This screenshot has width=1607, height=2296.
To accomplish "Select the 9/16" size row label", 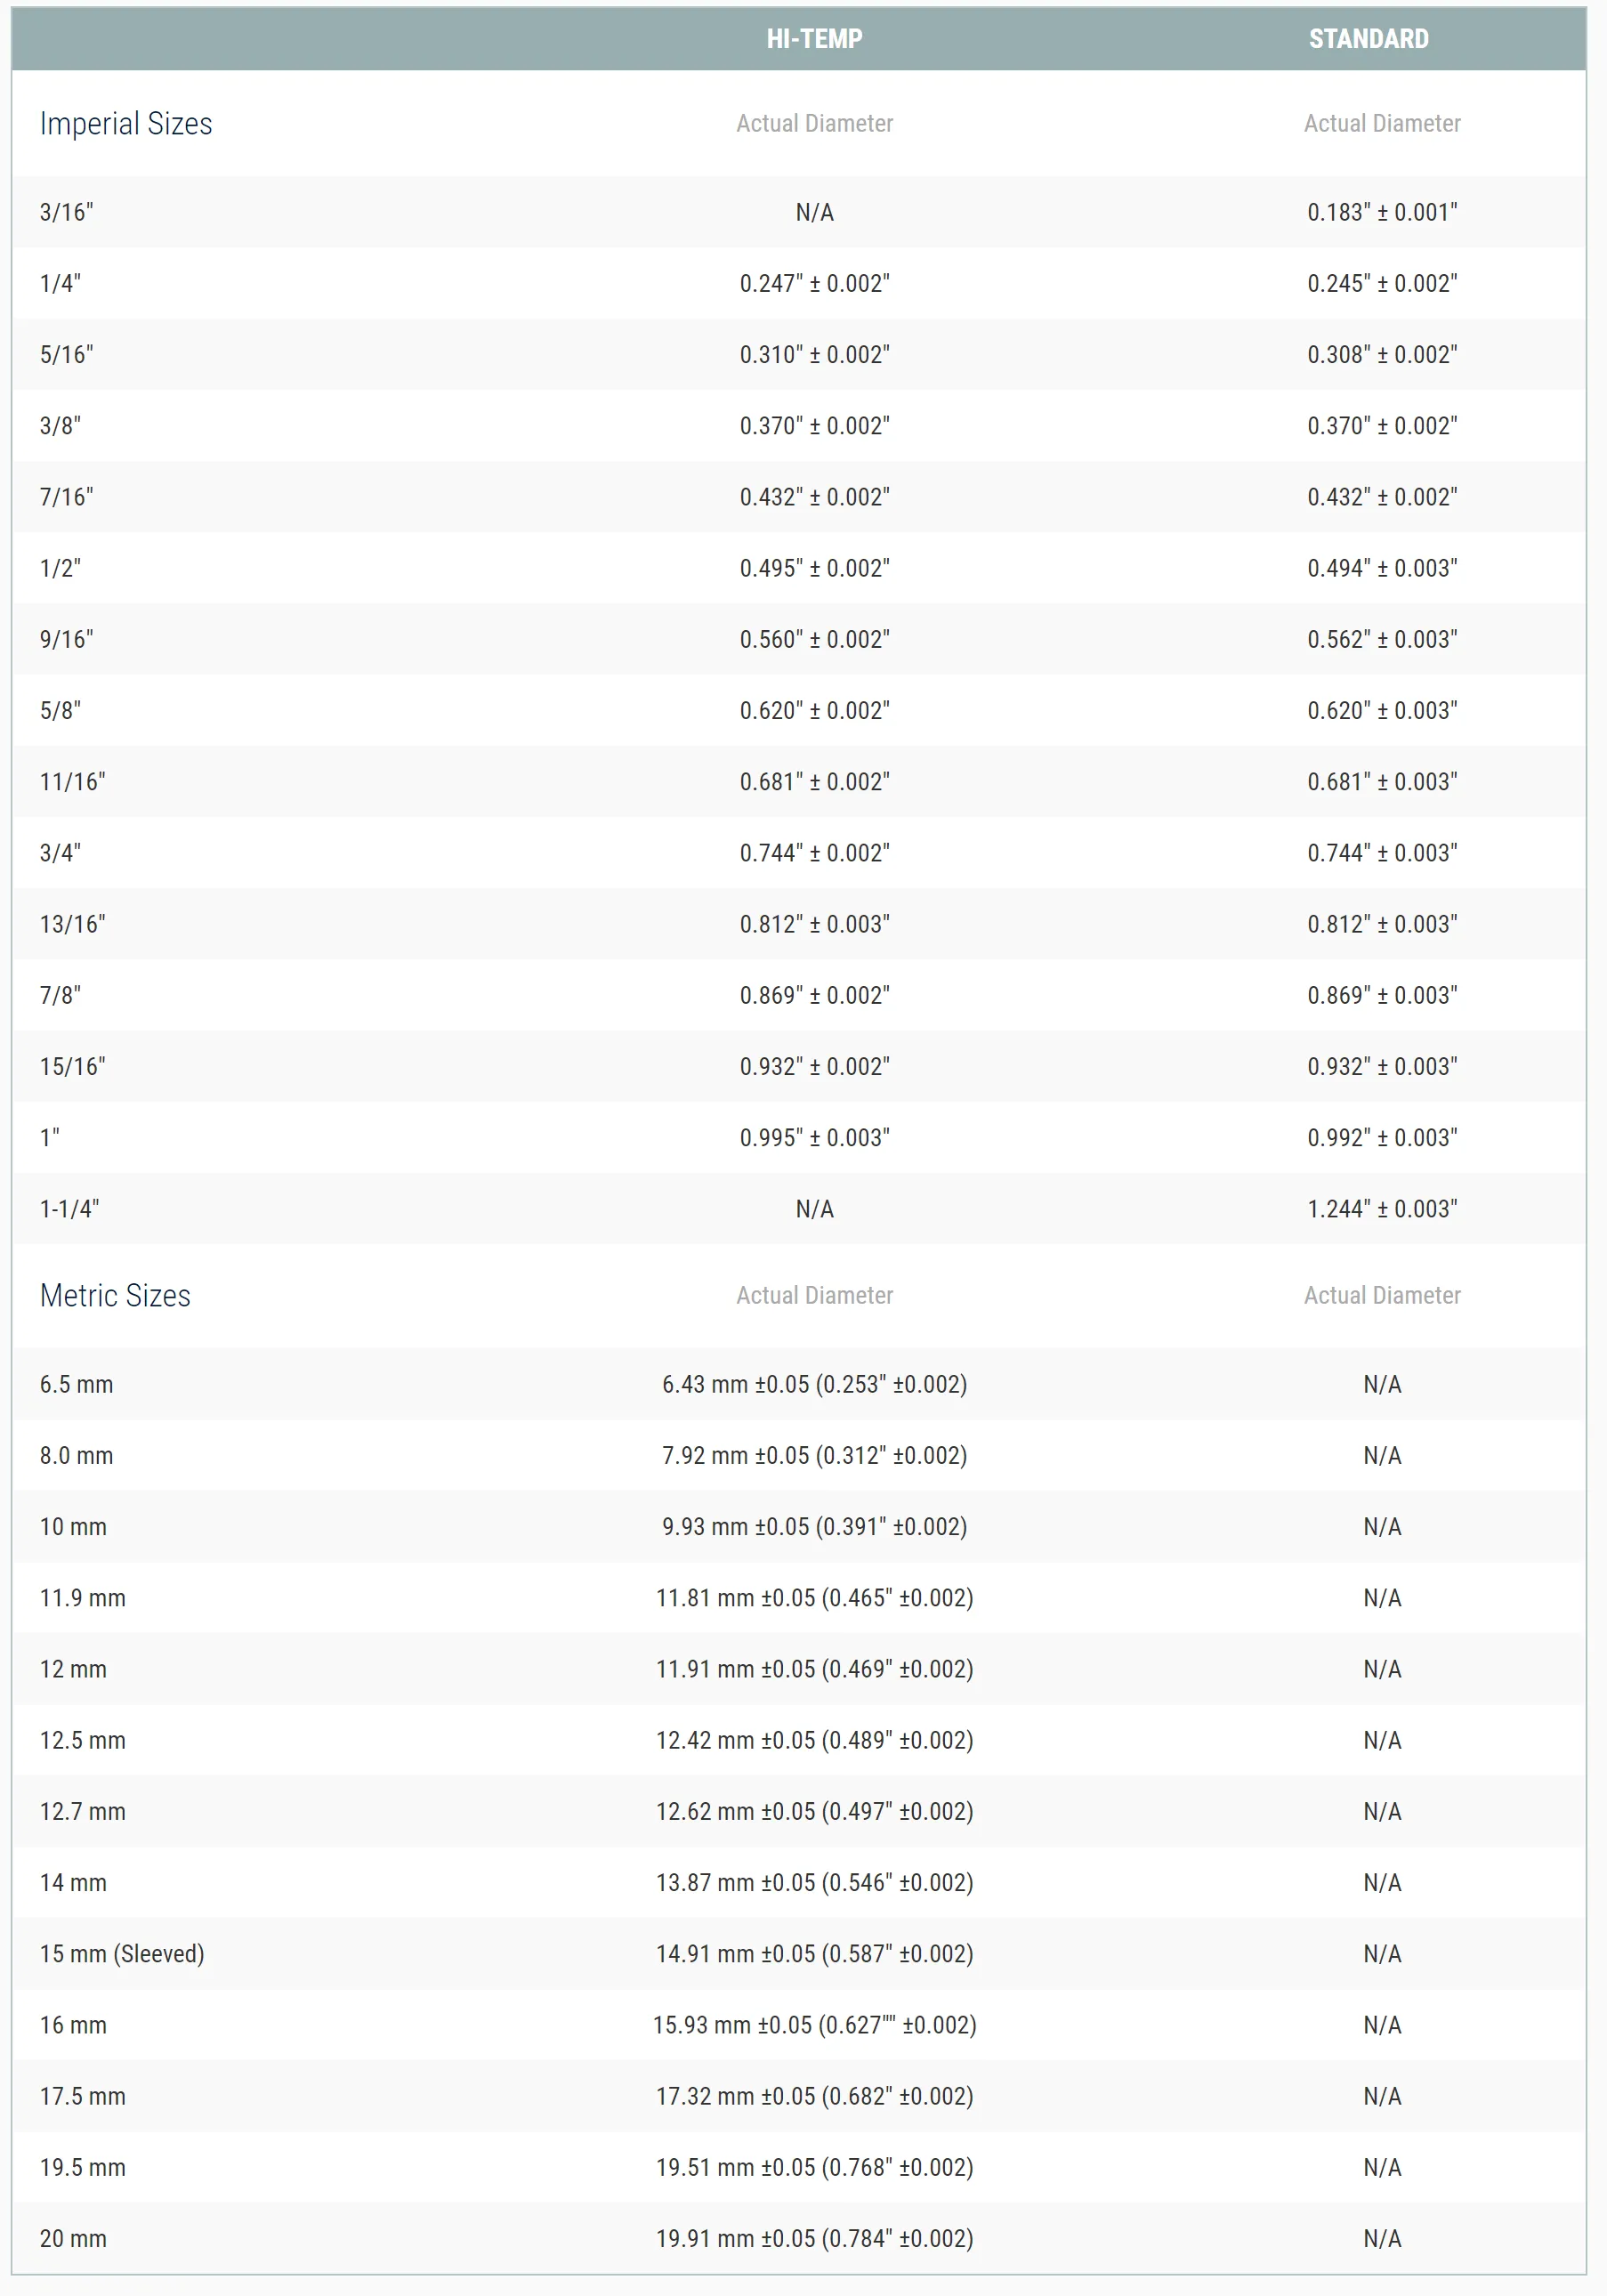I will tap(66, 639).
